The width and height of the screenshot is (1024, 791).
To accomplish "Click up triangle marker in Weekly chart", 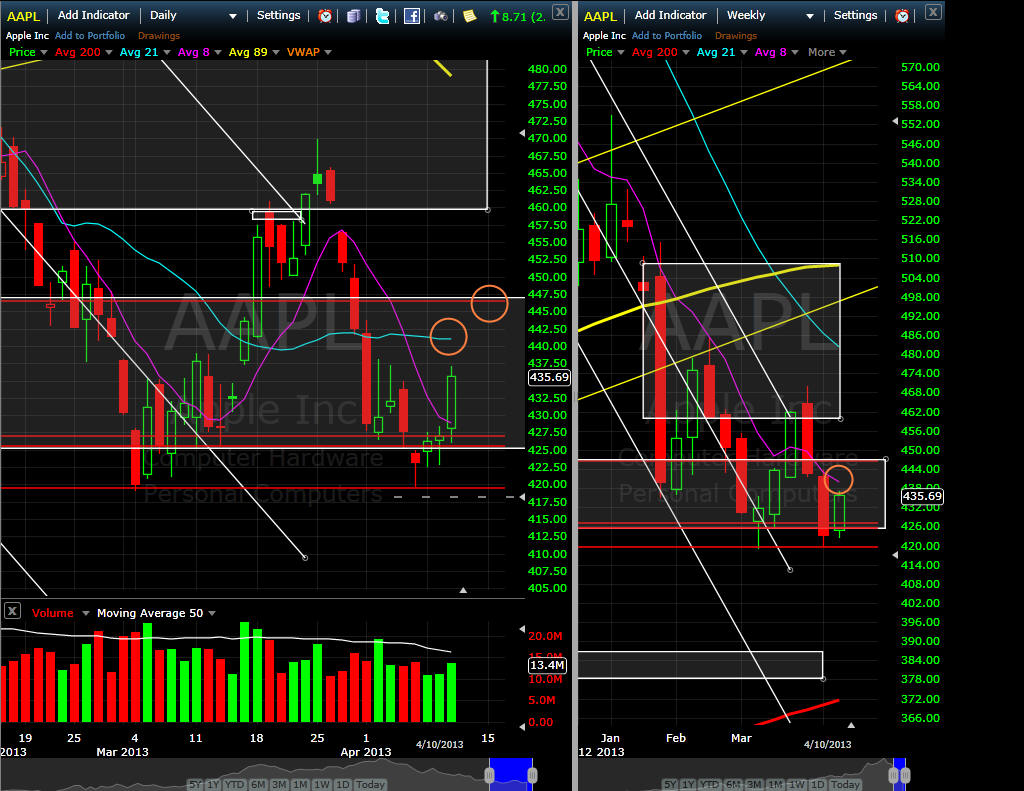I will [x=851, y=724].
